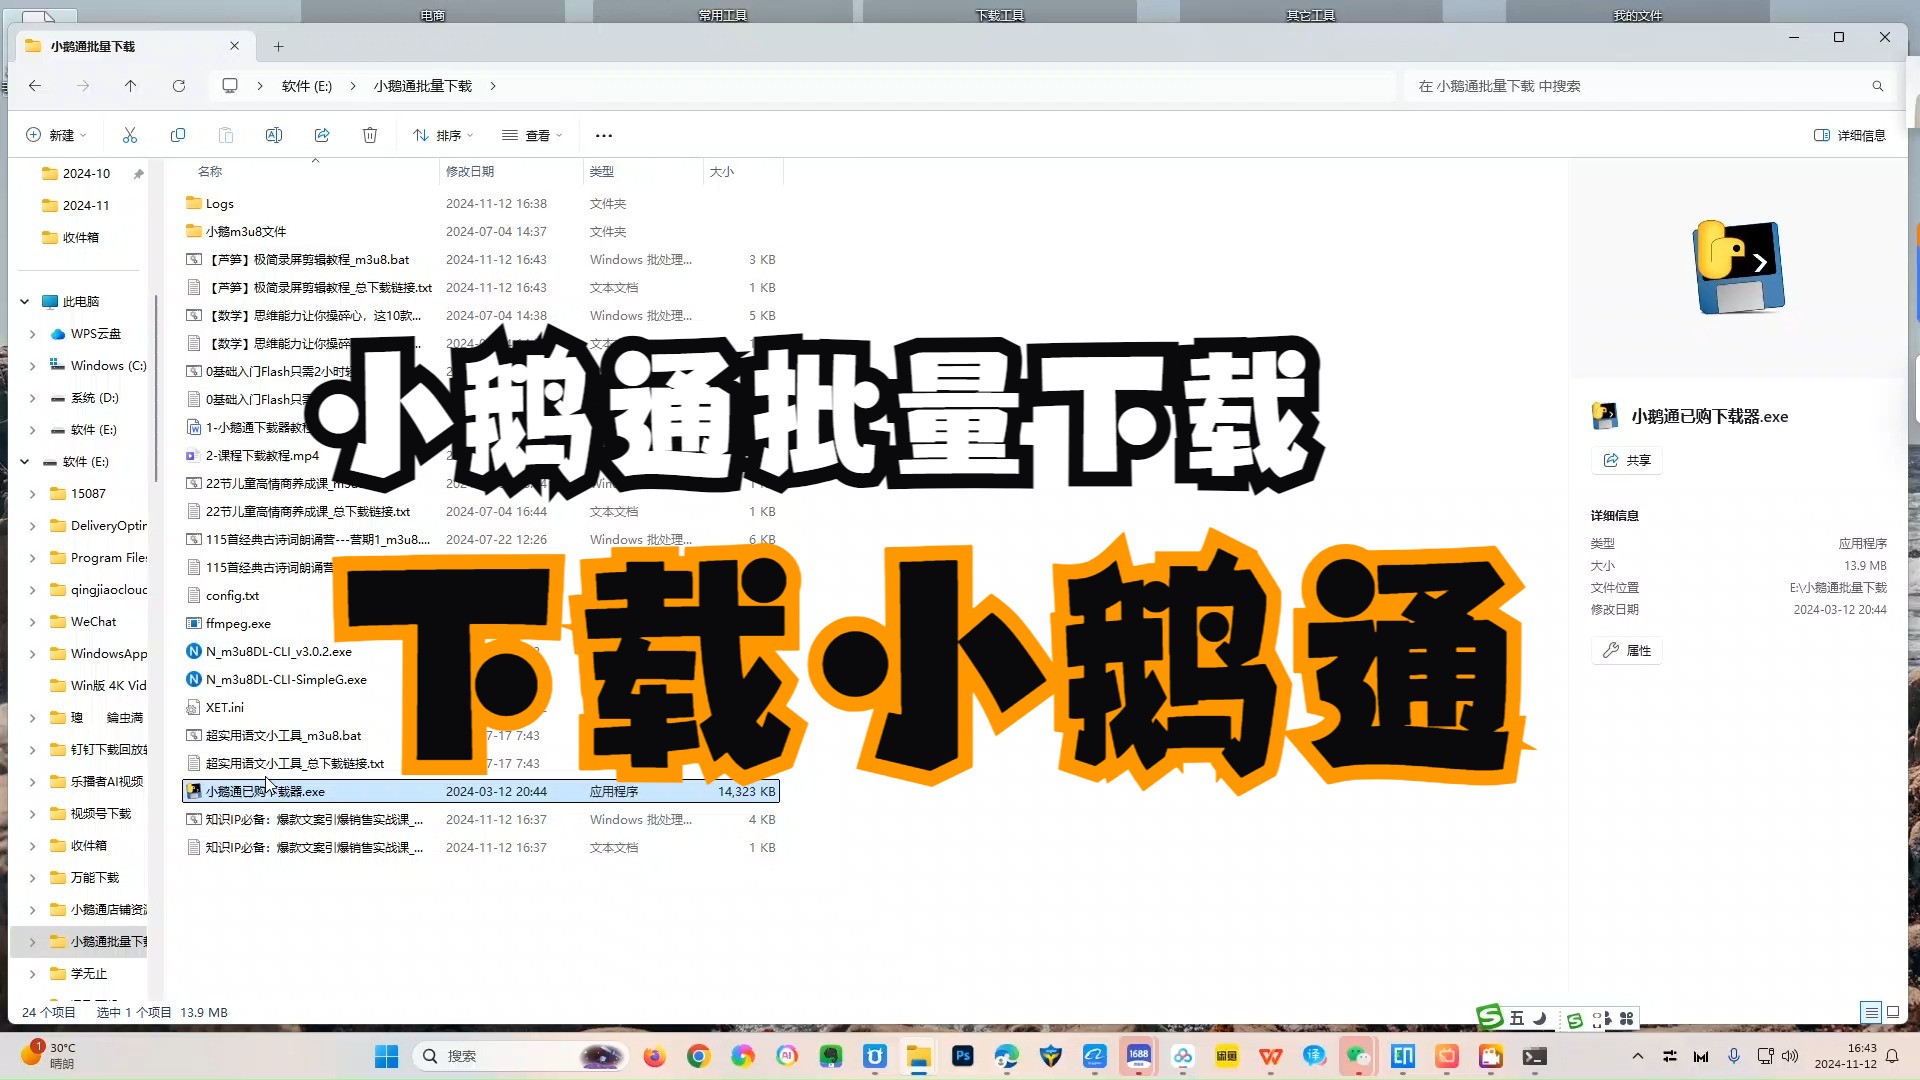The height and width of the screenshot is (1080, 1920).
Task: Open Photoshop from the taskbar
Action: pyautogui.click(x=963, y=1056)
